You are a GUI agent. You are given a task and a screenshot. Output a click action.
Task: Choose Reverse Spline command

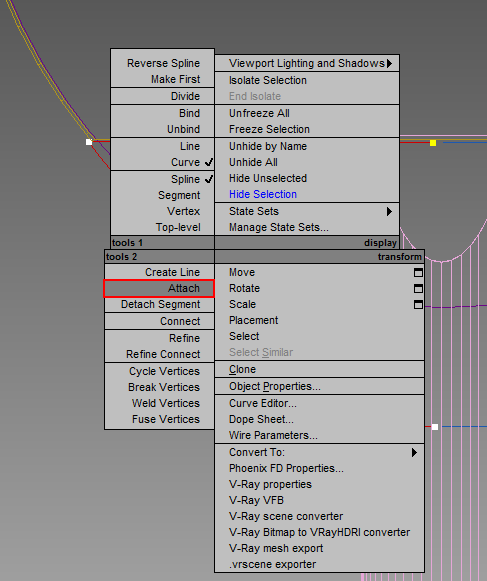(162, 63)
